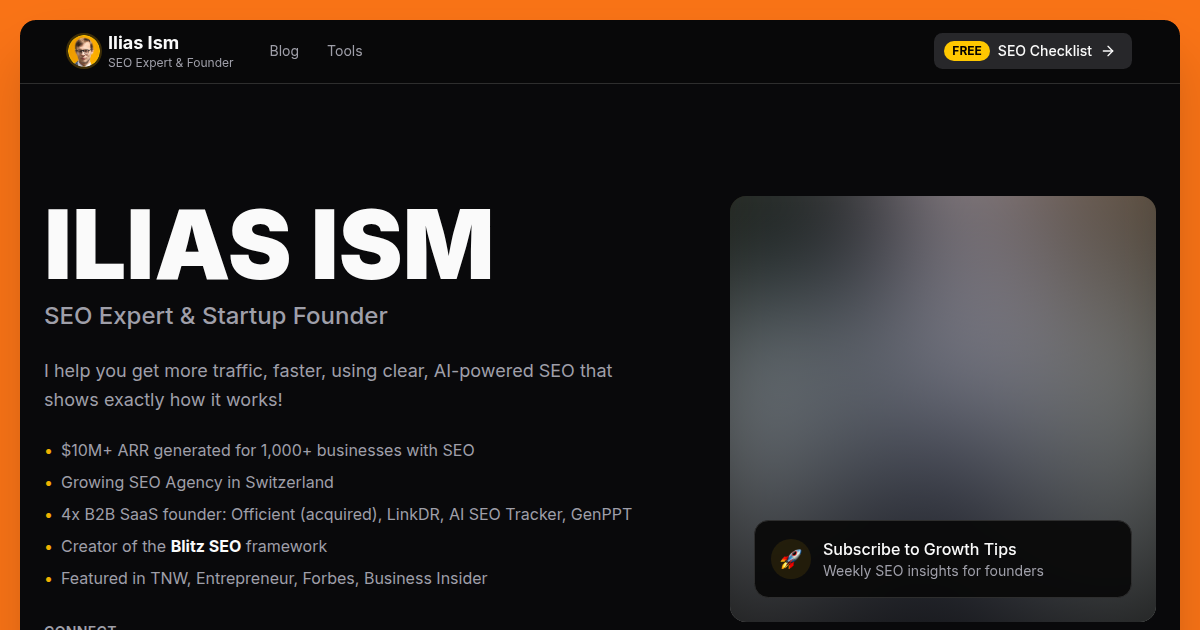Screen dimensions: 1200x630
Task: Follow the Blitz SEO framework link
Action: click(x=206, y=547)
